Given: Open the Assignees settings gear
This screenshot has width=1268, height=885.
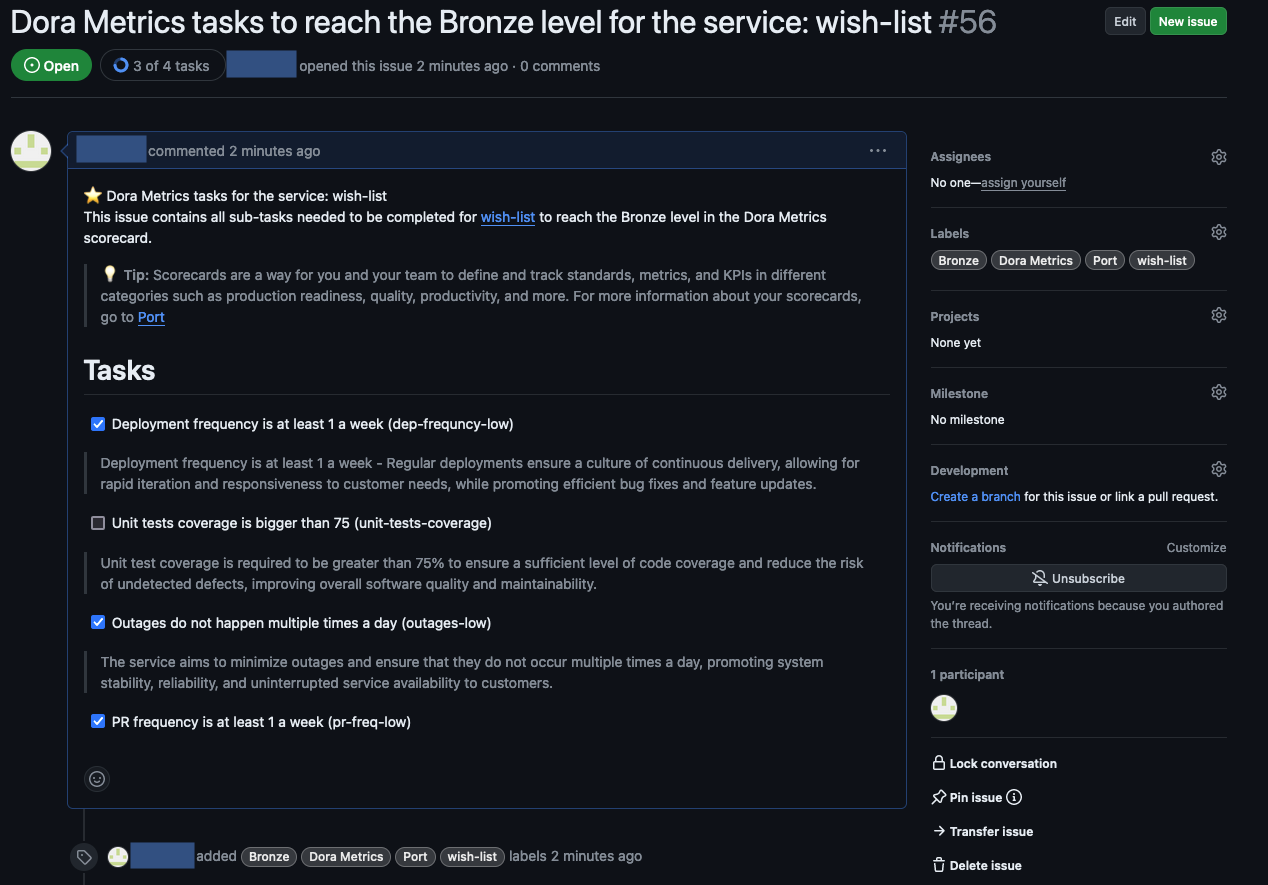Looking at the screenshot, I should (1218, 157).
